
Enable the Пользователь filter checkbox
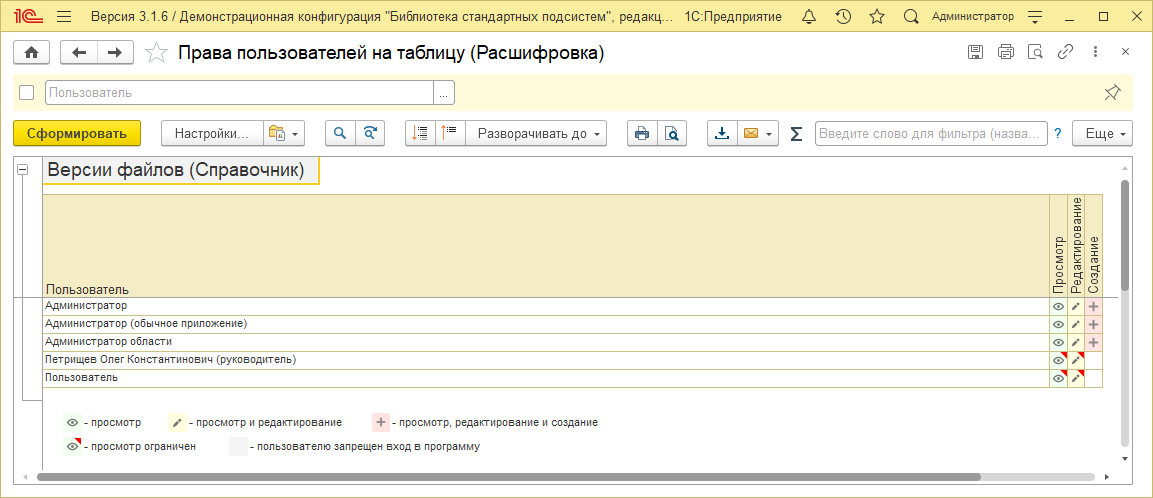[26, 93]
